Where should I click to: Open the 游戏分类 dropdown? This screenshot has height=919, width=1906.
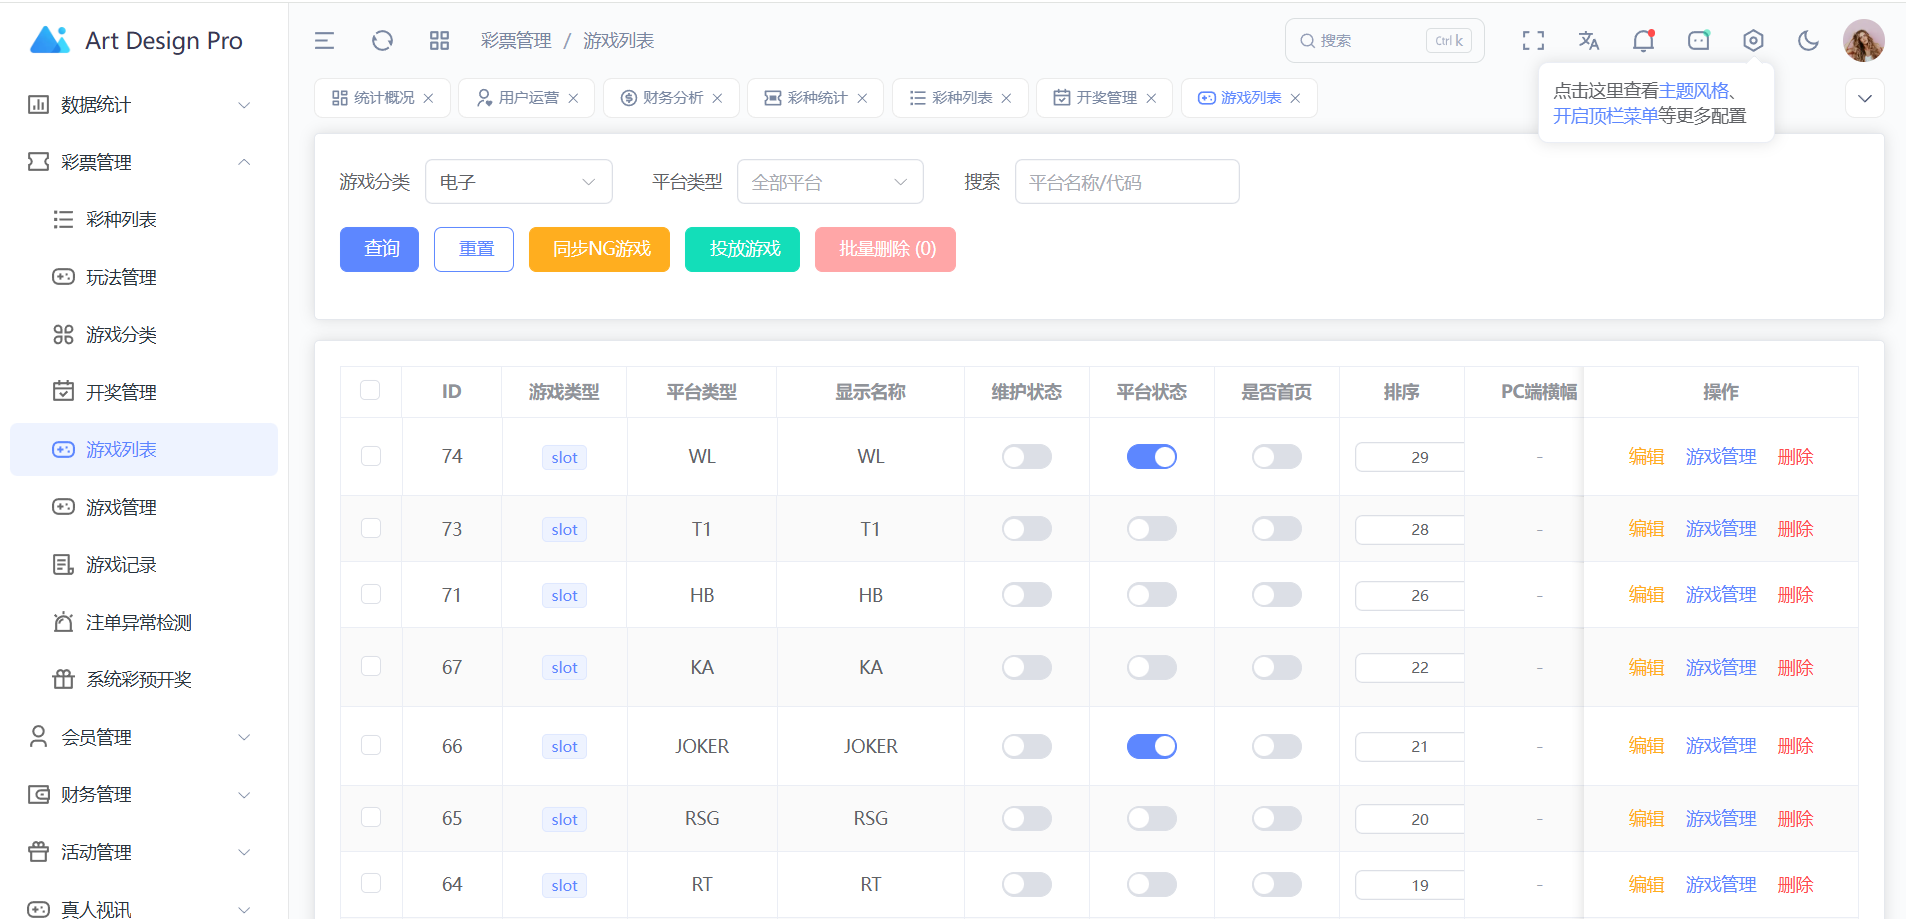[518, 182]
